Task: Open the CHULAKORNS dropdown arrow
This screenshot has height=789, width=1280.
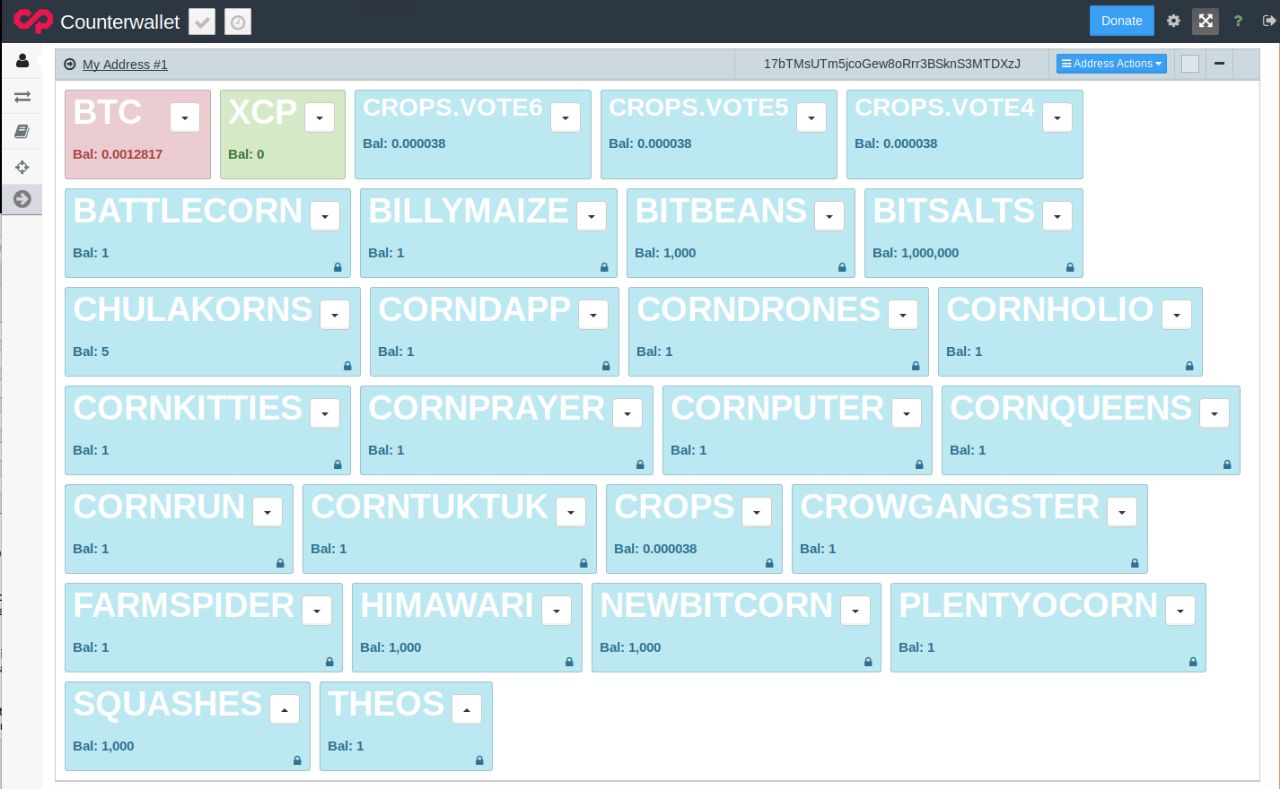Action: click(335, 315)
